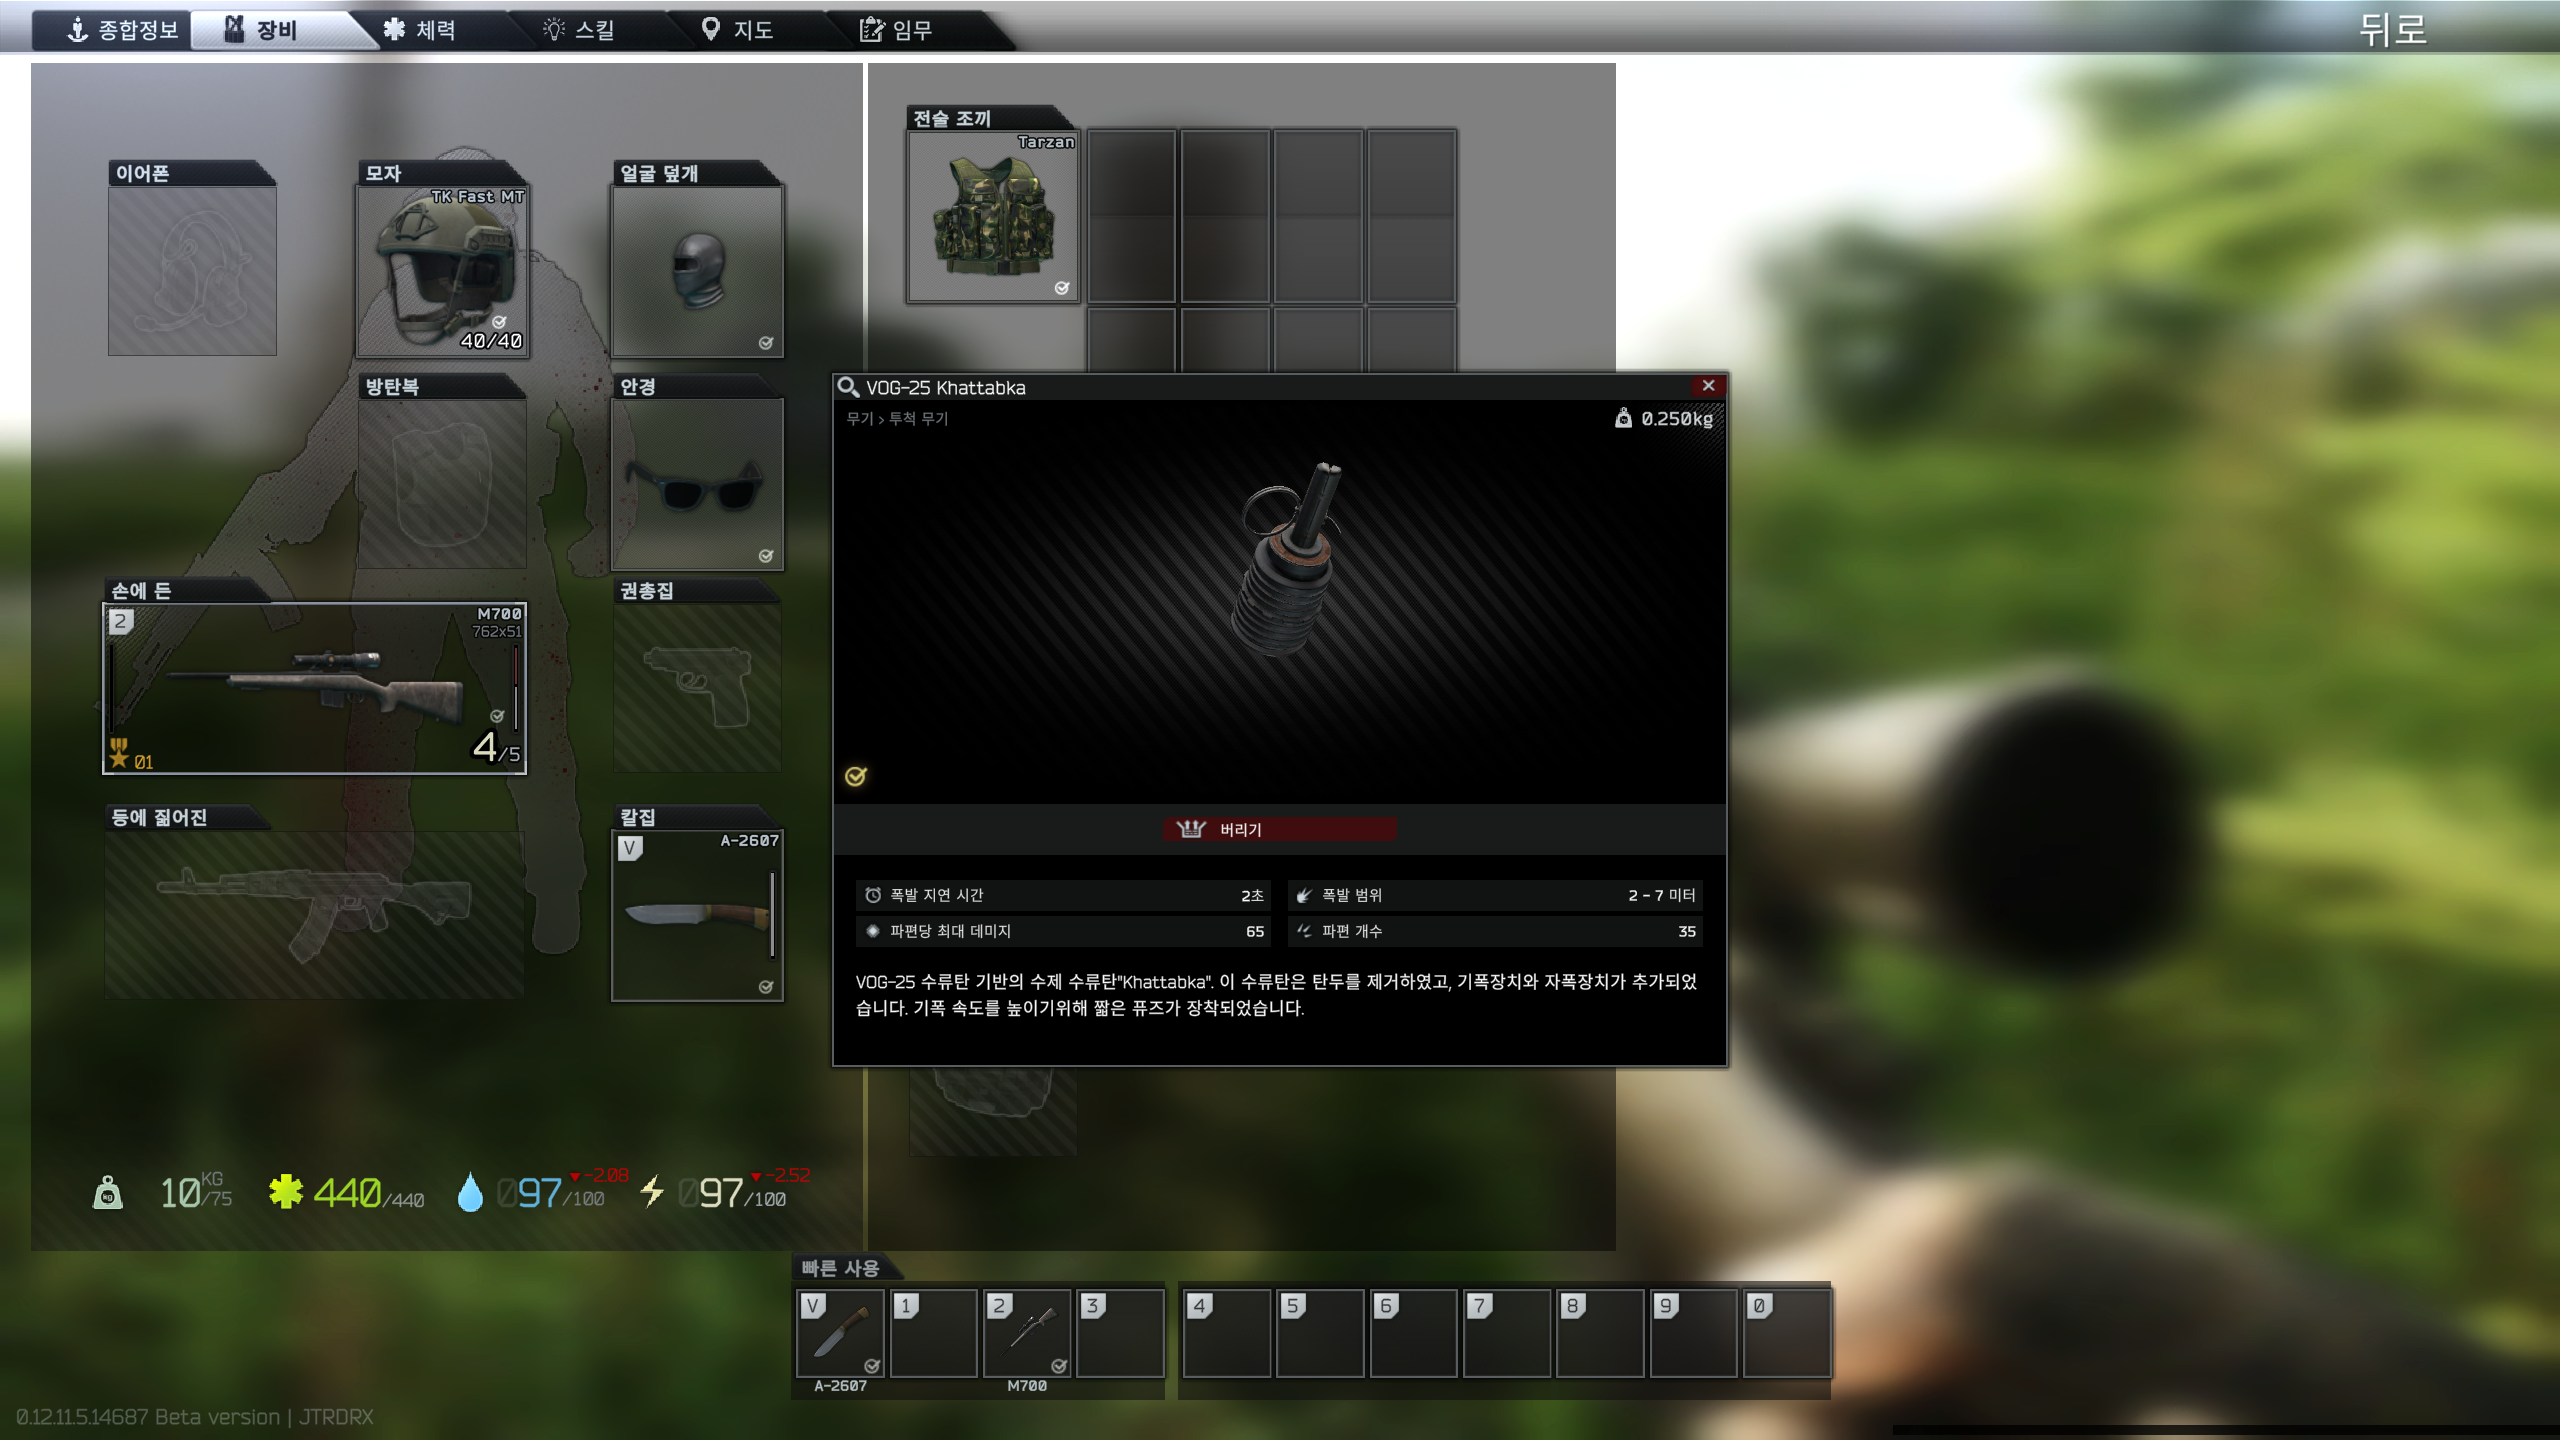This screenshot has height=1440, width=2560.
Task: Click the A-2607 knife in sheath slot
Action: 697,915
